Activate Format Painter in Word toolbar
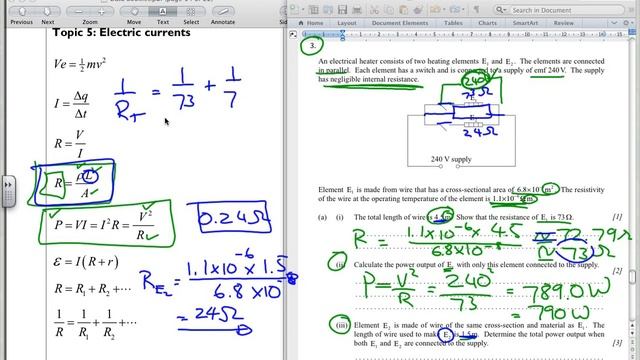 pos(418,10)
